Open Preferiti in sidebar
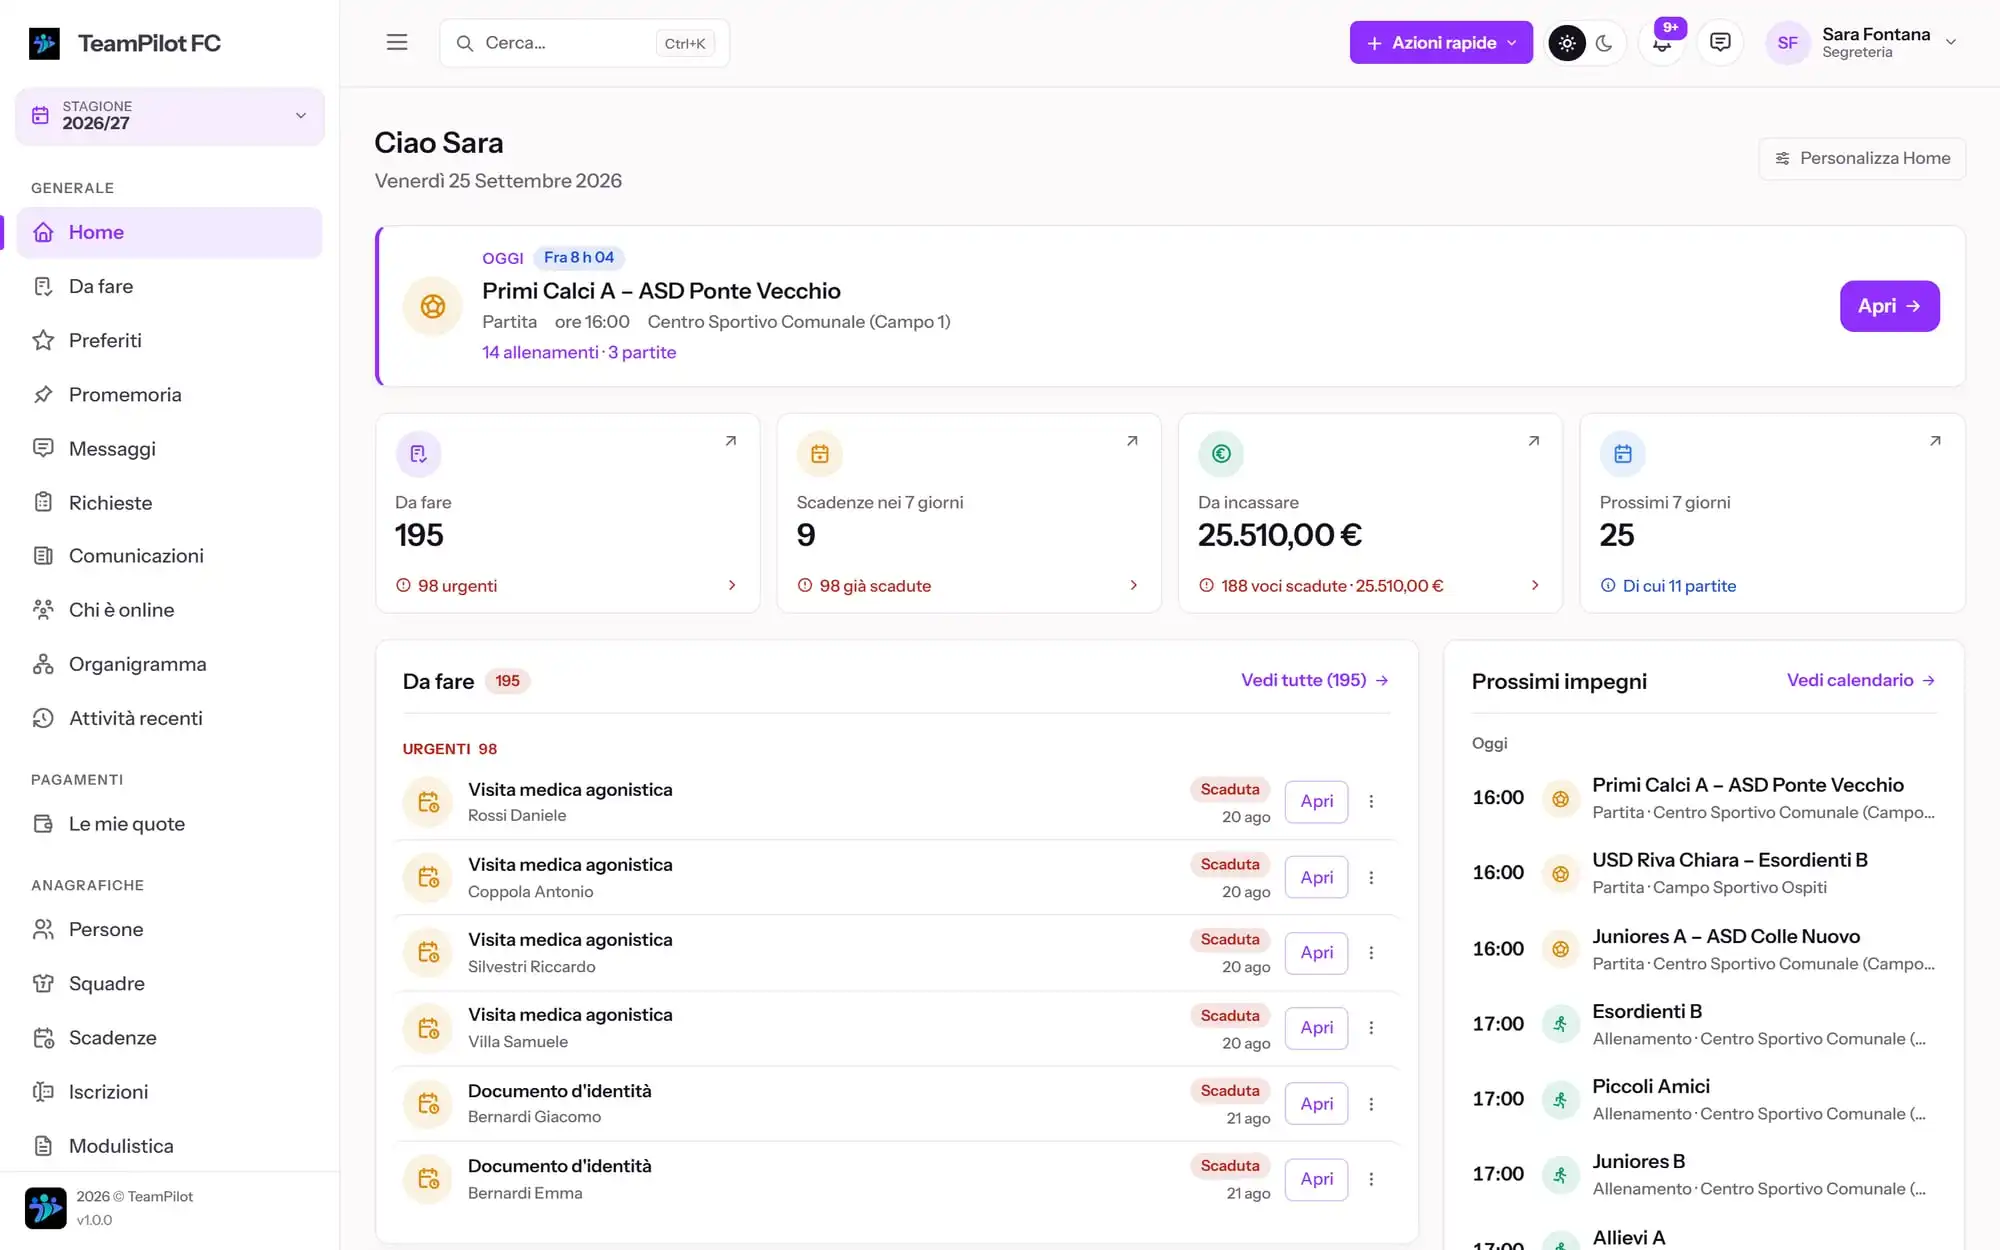The height and width of the screenshot is (1250, 2000). click(170, 341)
